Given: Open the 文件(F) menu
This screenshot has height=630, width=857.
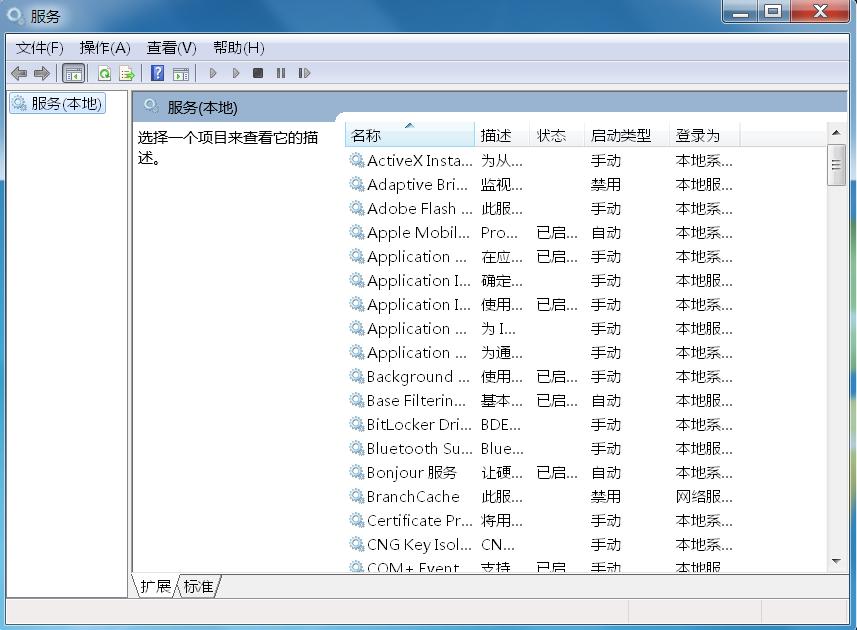Looking at the screenshot, I should tap(38, 47).
